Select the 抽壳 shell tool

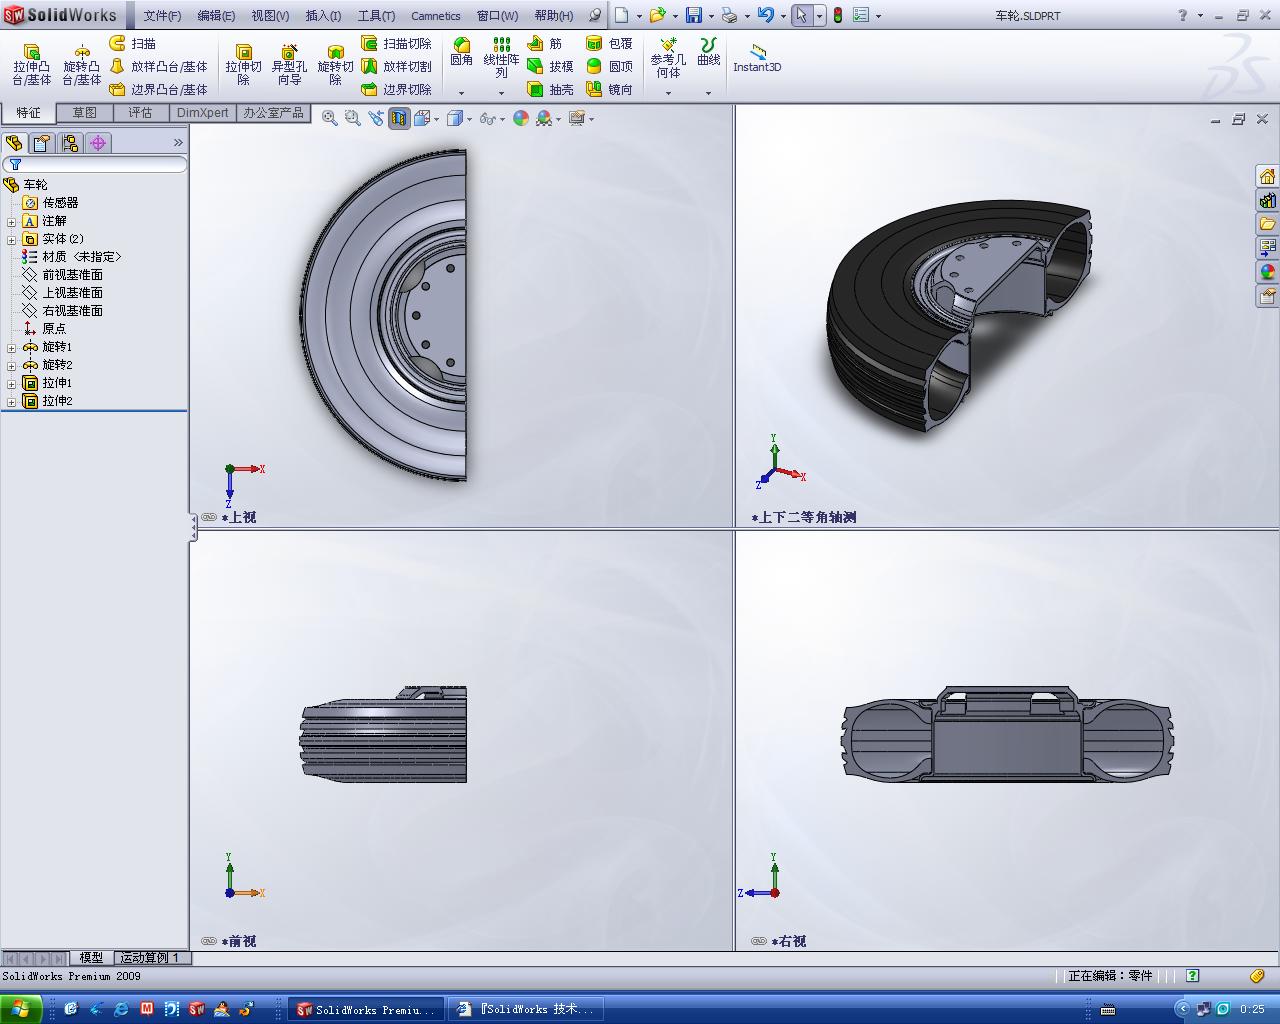pyautogui.click(x=550, y=89)
